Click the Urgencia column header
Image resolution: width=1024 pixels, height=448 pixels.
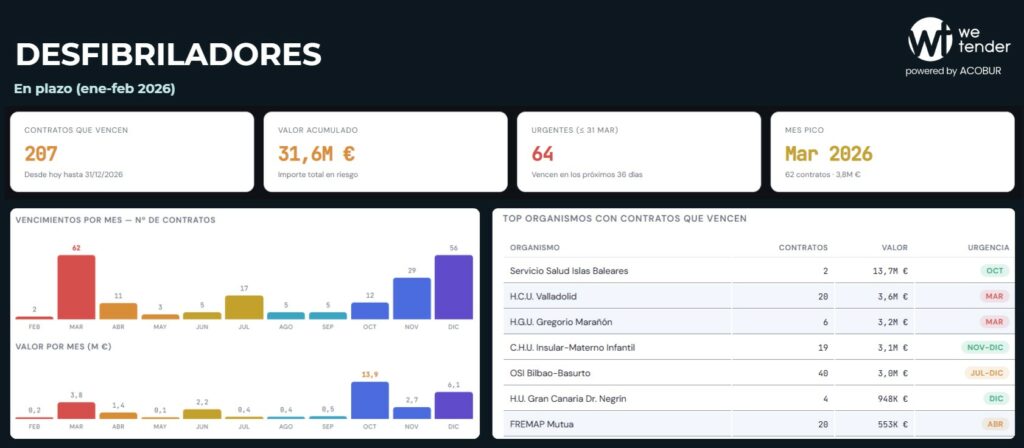[989, 247]
